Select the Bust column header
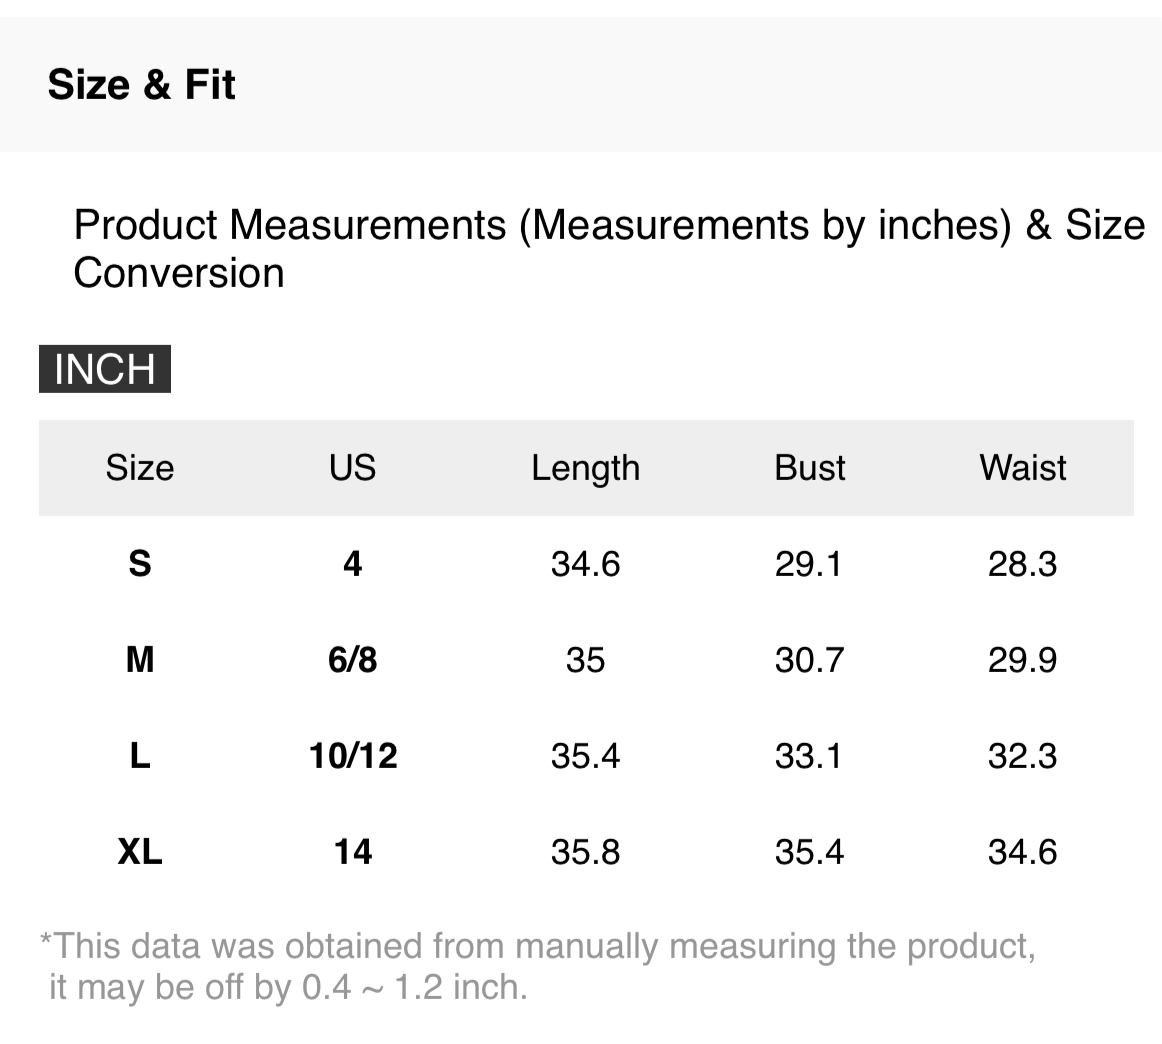This screenshot has height=1044, width=1162. (x=809, y=468)
